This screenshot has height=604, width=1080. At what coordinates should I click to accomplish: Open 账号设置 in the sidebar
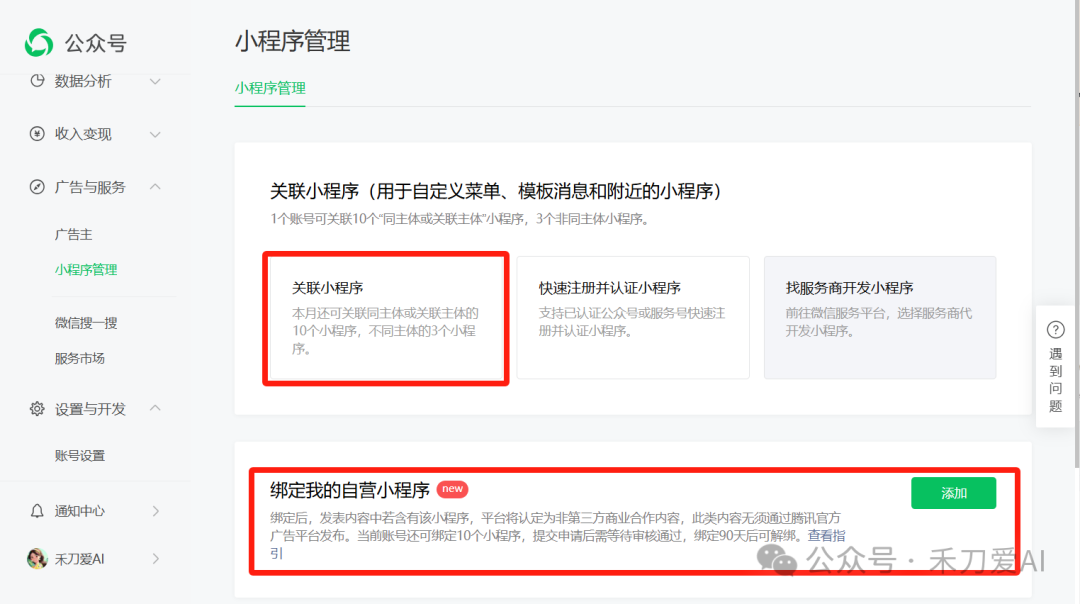click(80, 456)
